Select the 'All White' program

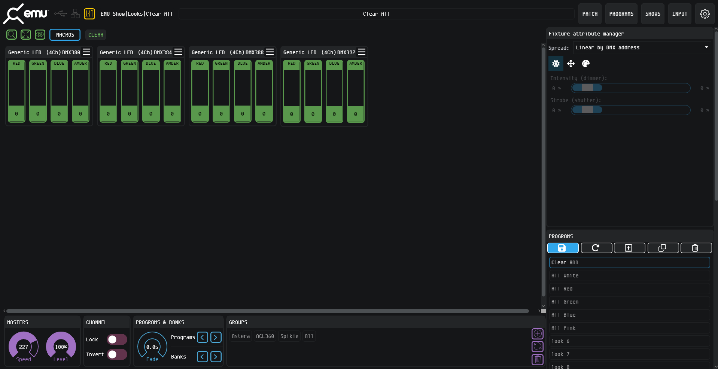click(x=629, y=276)
